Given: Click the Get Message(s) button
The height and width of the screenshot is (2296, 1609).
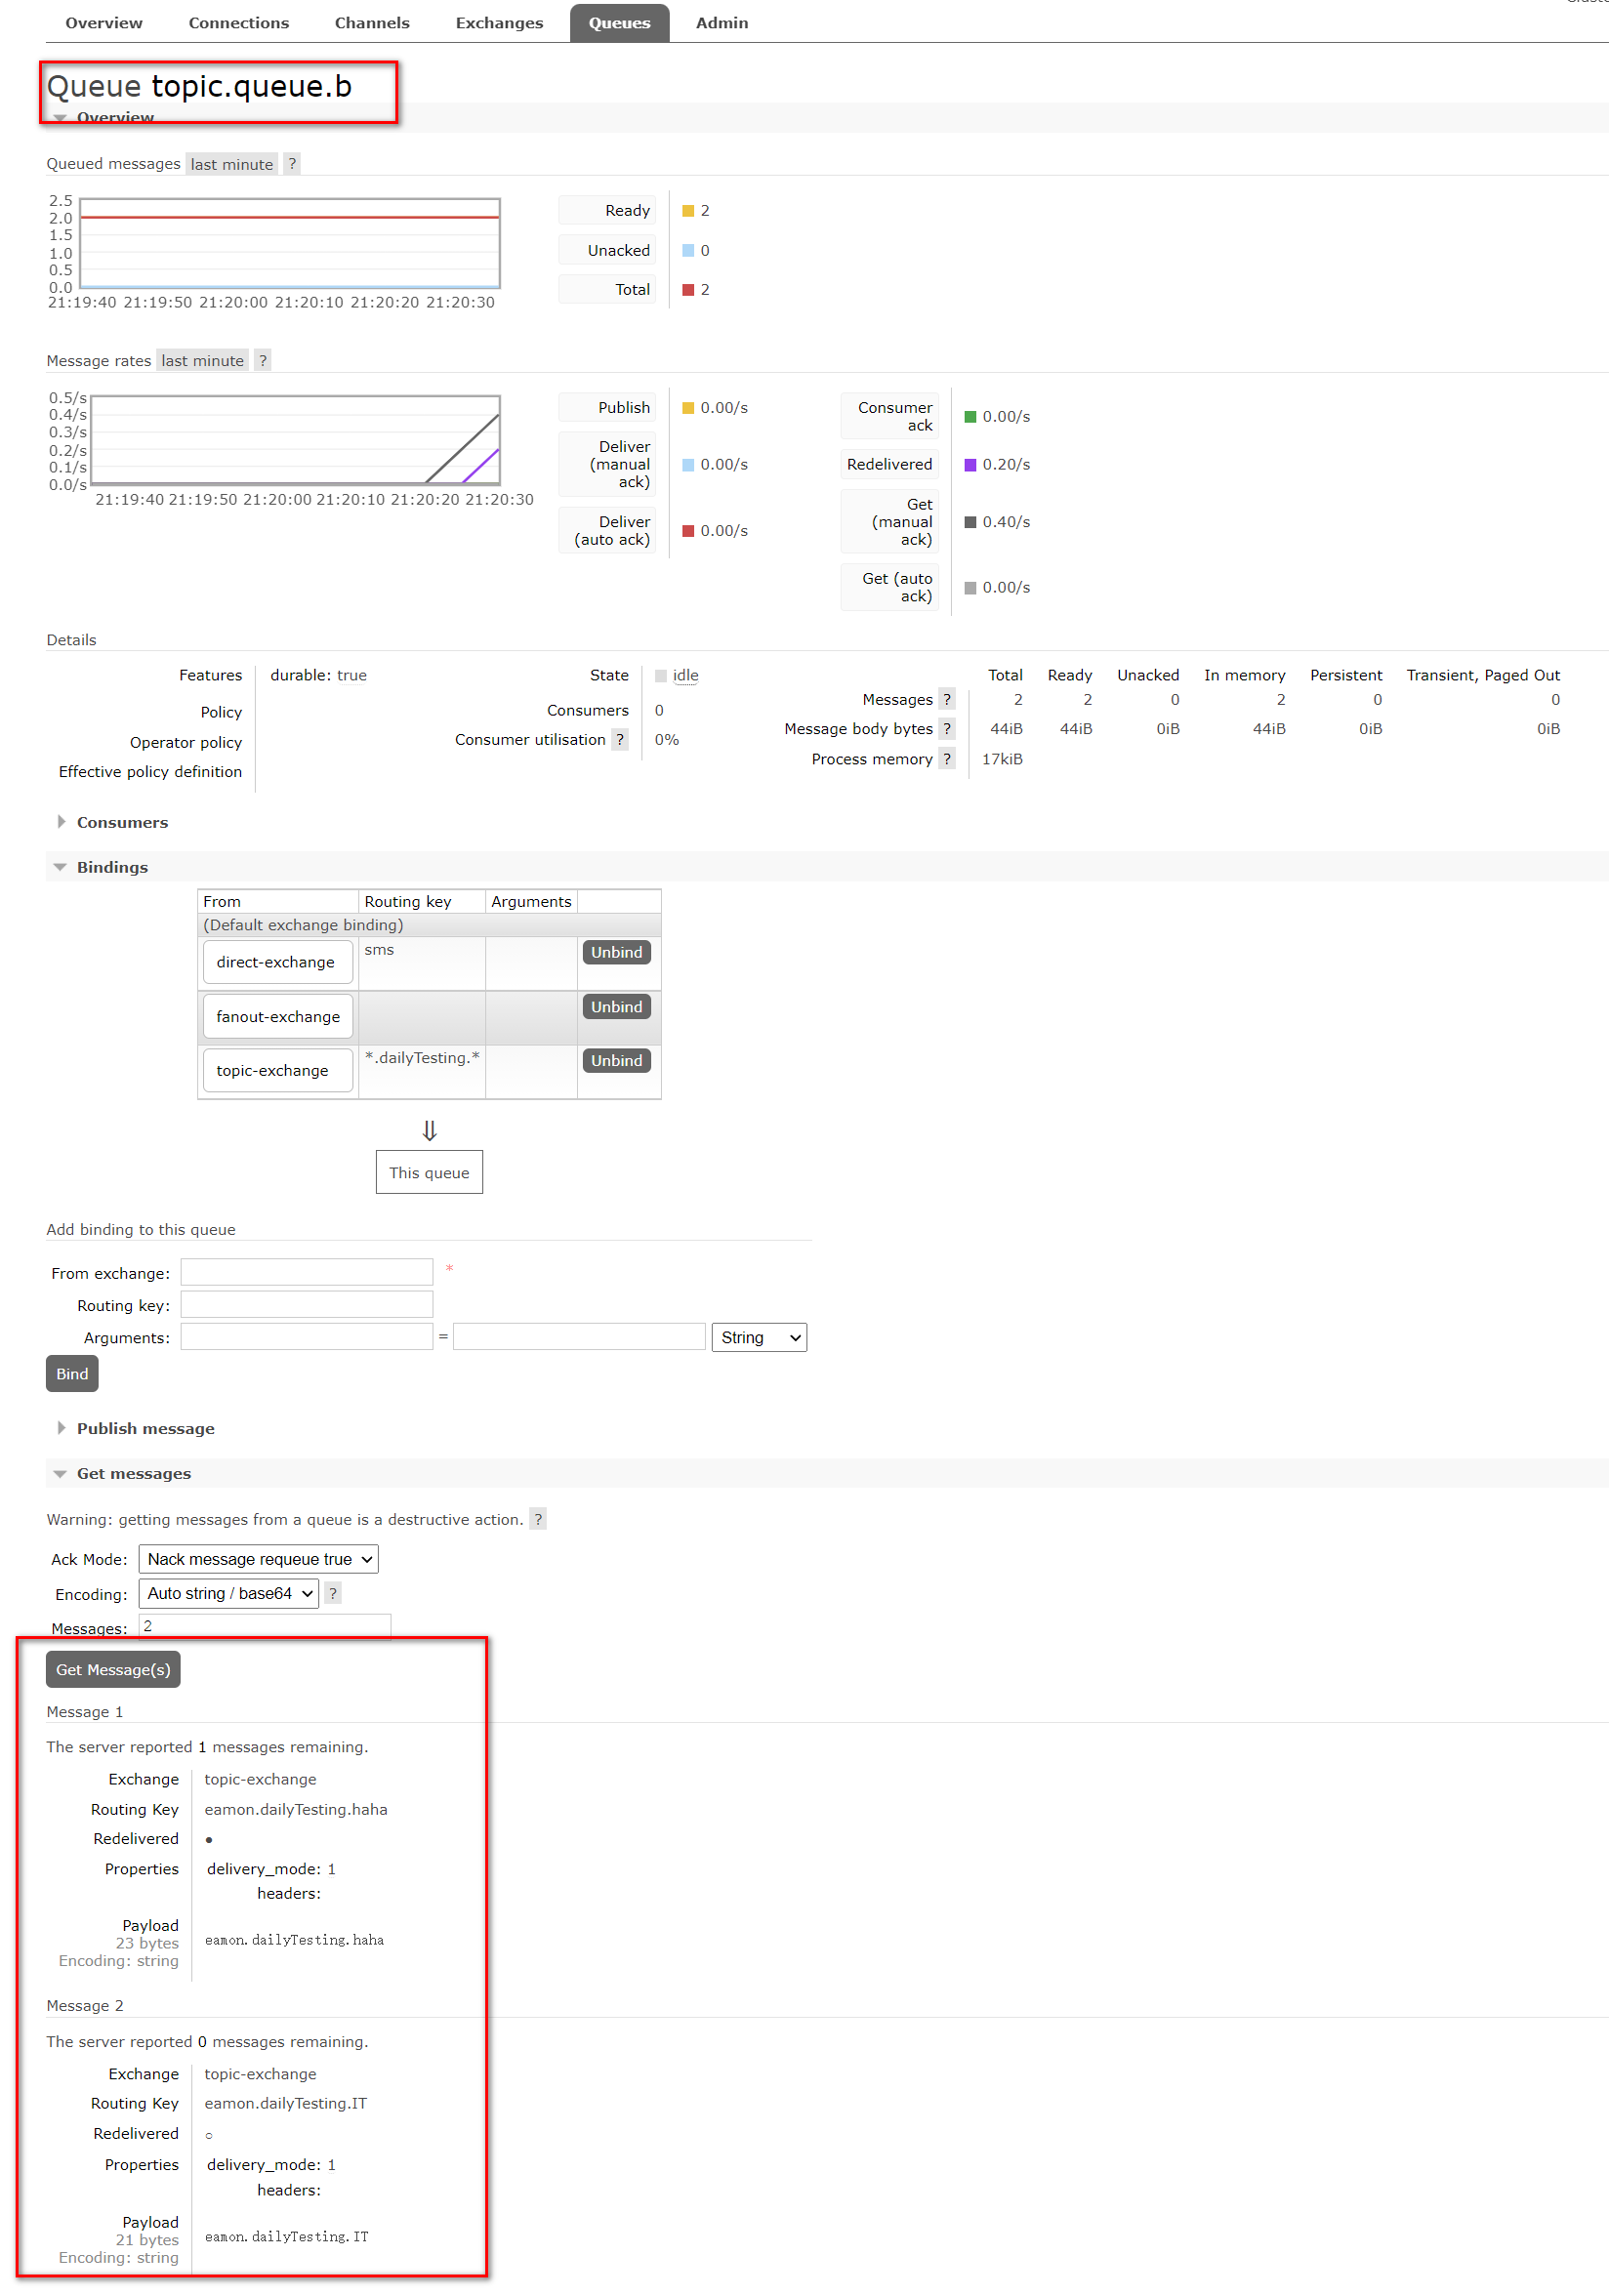Looking at the screenshot, I should (x=113, y=1671).
